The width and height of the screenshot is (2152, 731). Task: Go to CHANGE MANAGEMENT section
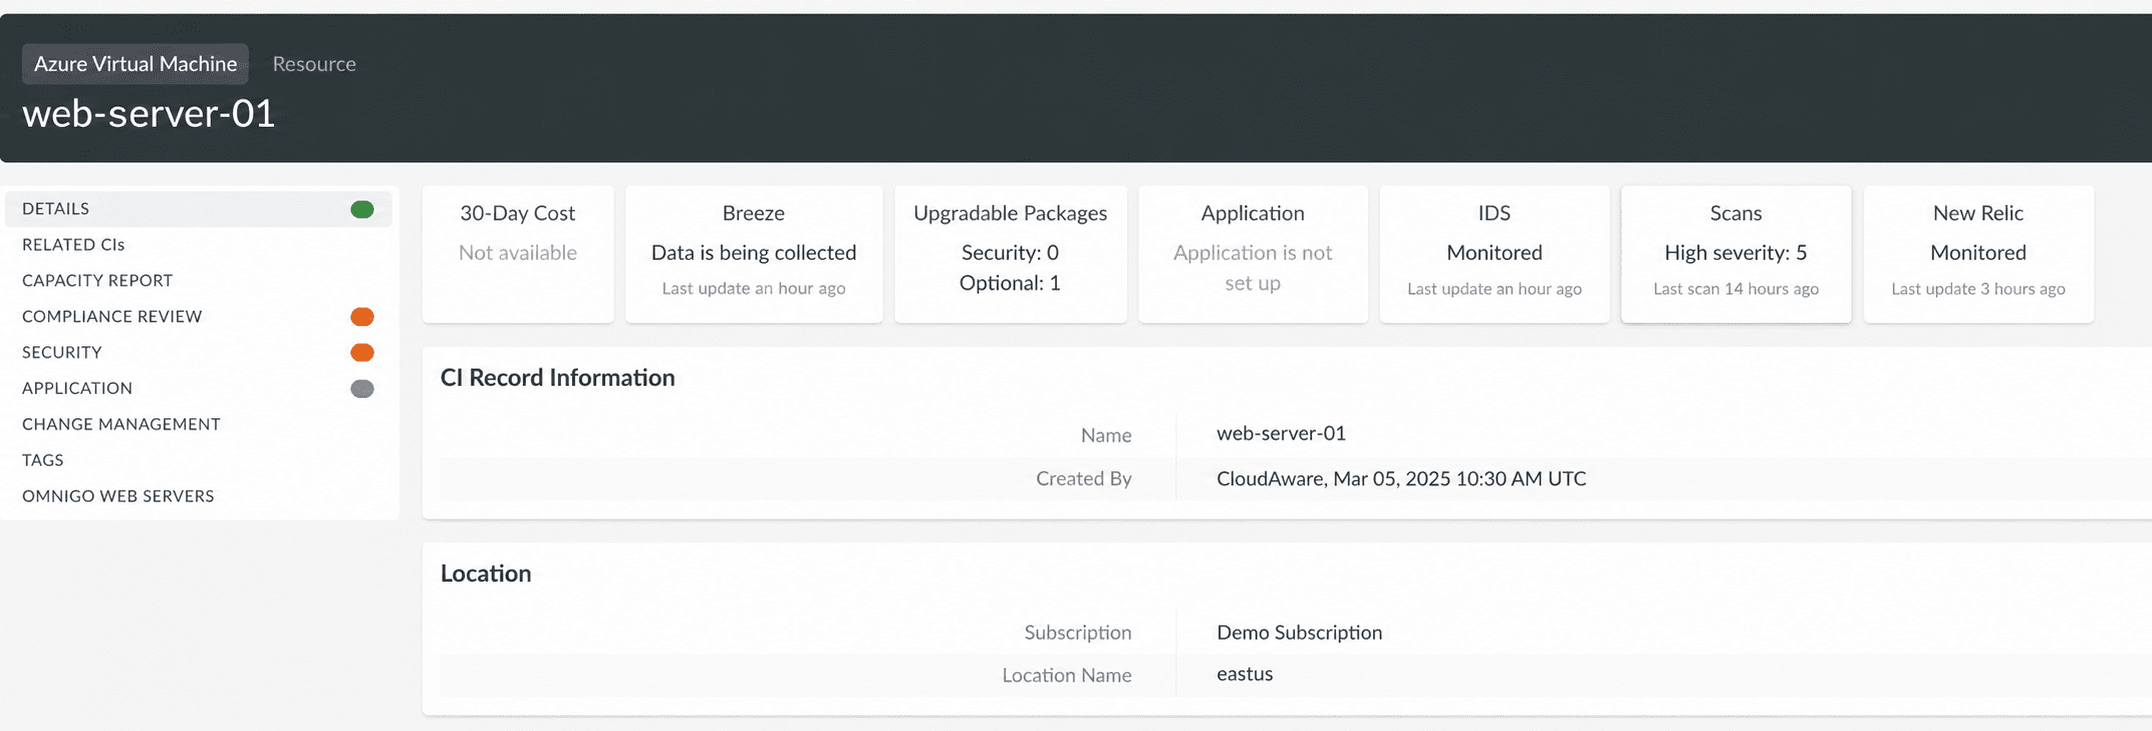tap(198, 425)
